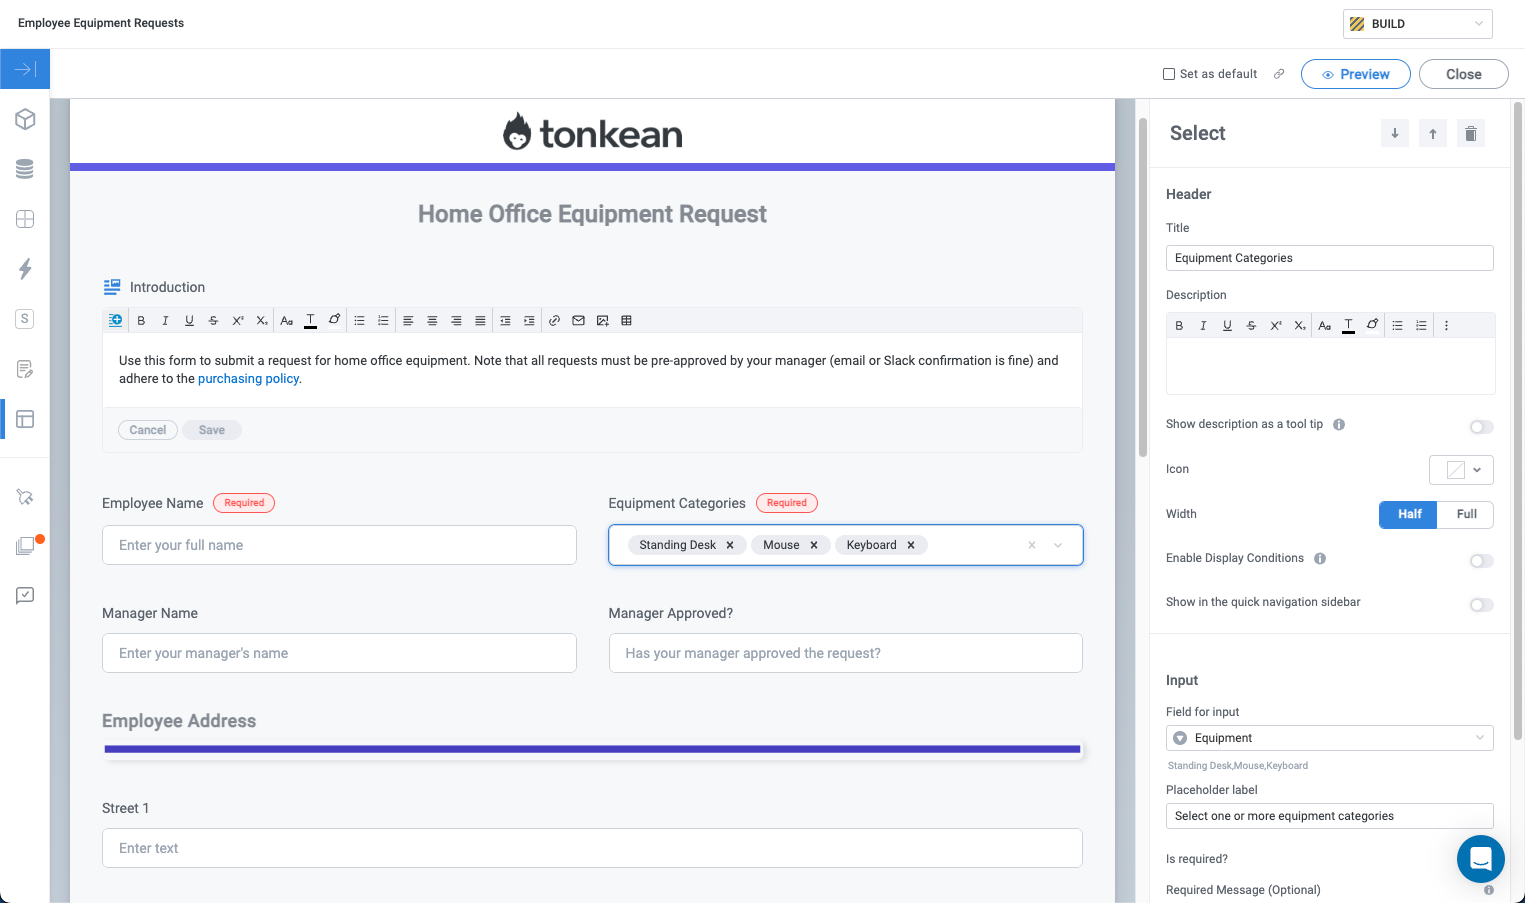
Task: Remove the Standing Desk tag
Action: point(730,545)
